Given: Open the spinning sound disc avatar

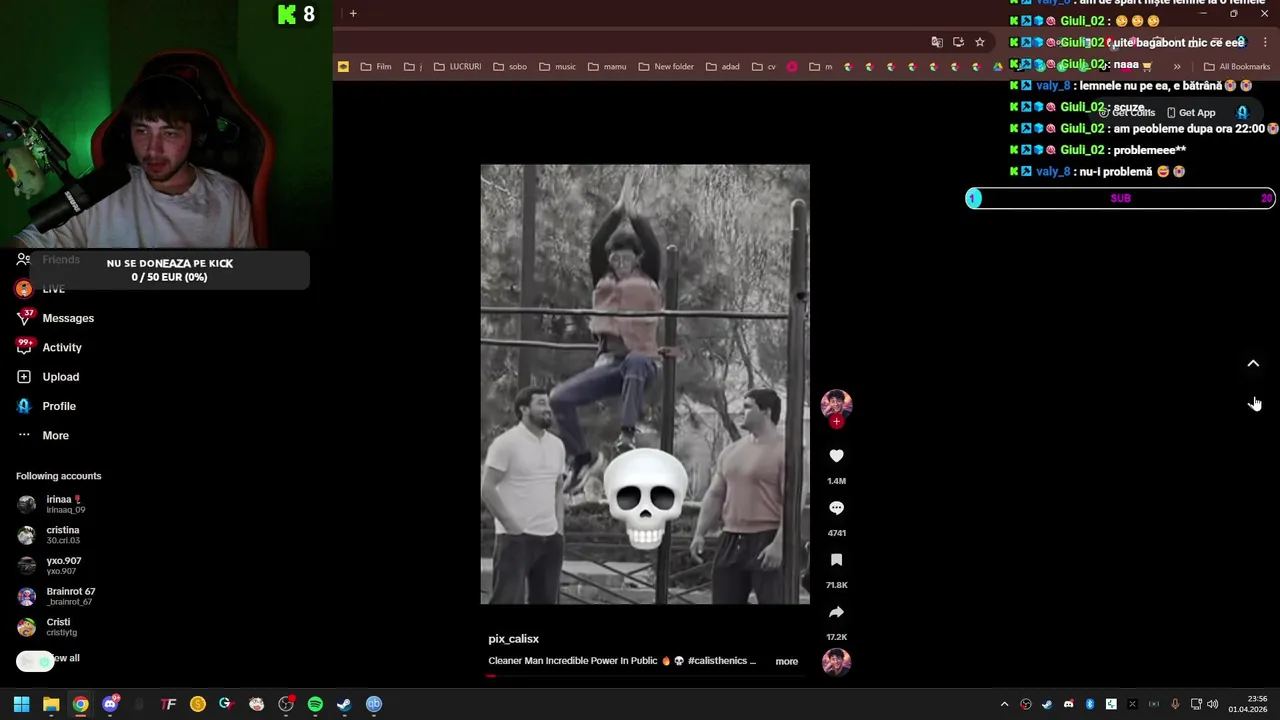Looking at the screenshot, I should tap(836, 661).
